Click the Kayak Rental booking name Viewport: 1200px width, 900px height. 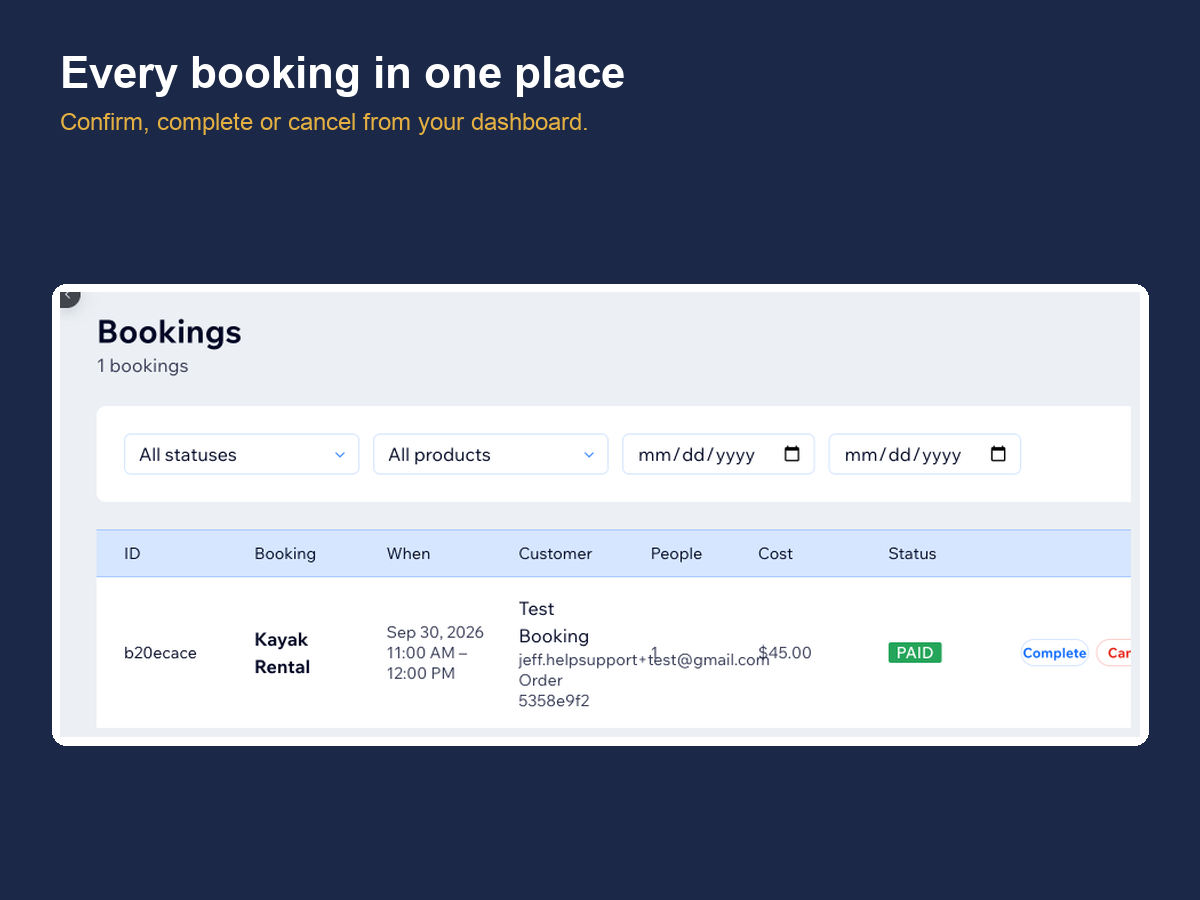click(282, 653)
